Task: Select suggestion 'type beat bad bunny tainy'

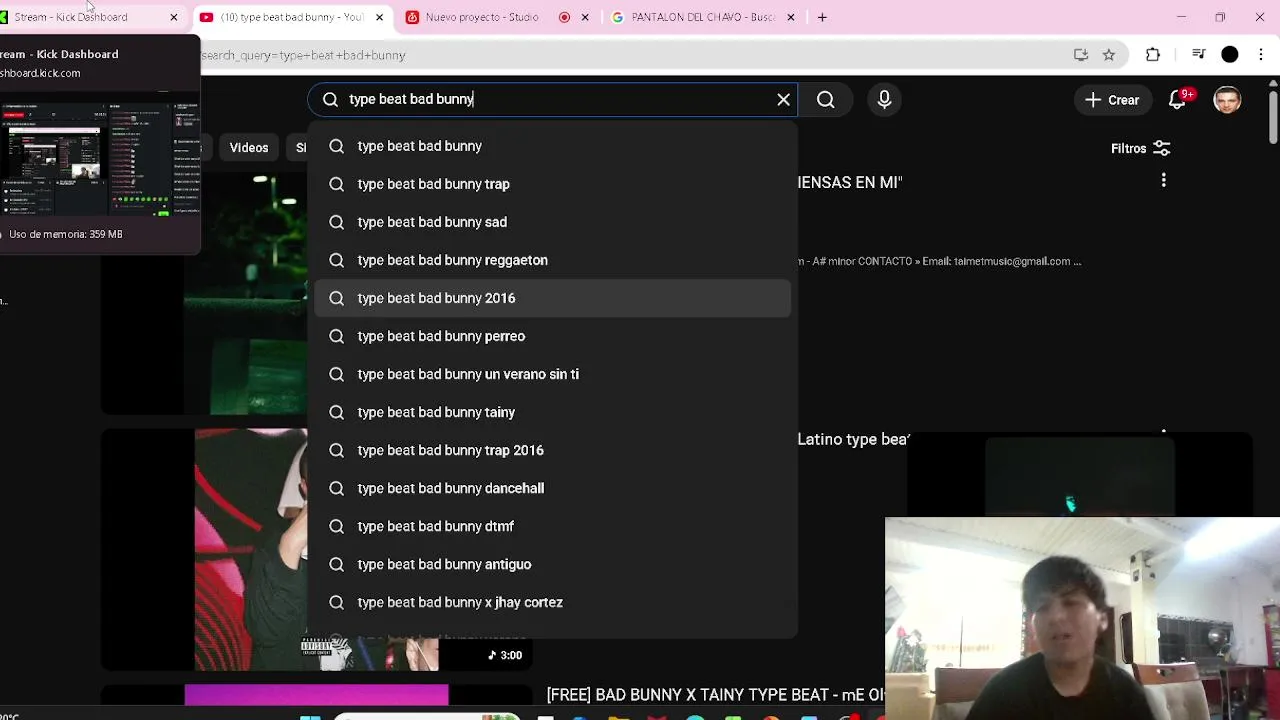Action: 552,412
